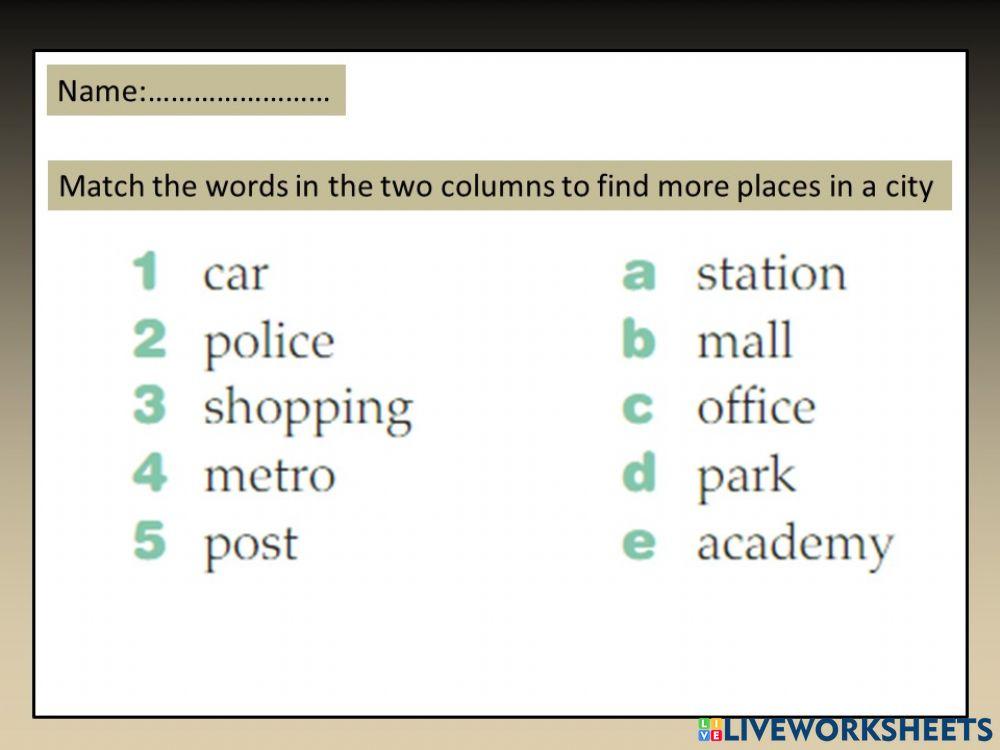1000x750 pixels.
Task: Click the word 'station' in right column
Action: (771, 274)
